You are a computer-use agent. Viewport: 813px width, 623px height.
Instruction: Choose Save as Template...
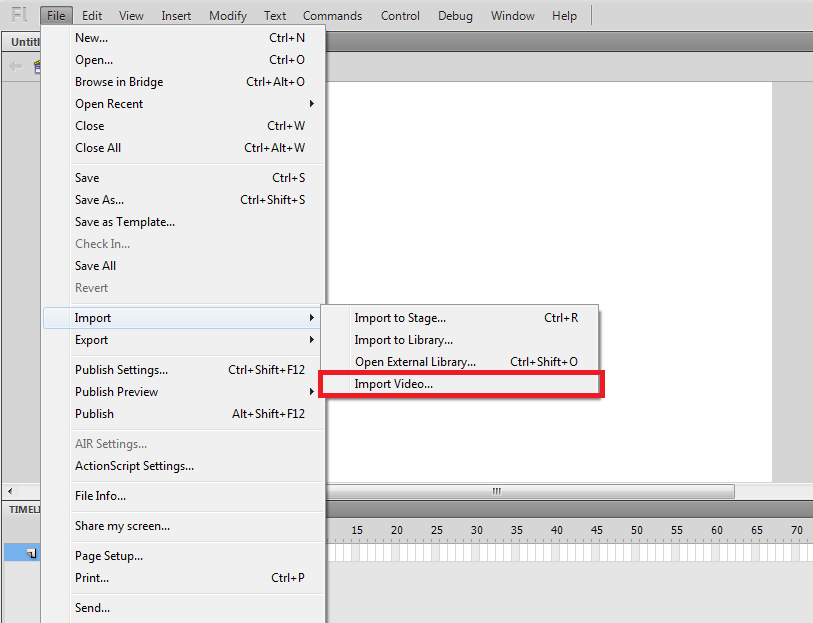(184, 222)
